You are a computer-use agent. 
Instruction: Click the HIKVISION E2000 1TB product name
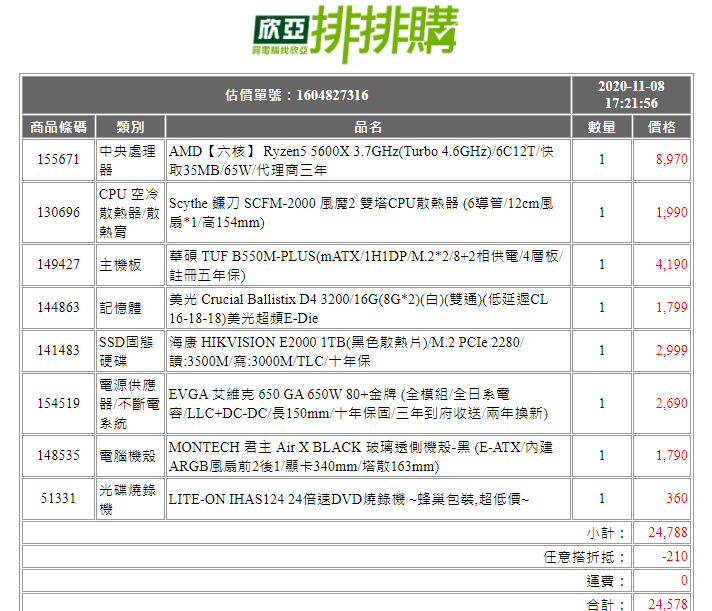pyautogui.click(x=346, y=351)
